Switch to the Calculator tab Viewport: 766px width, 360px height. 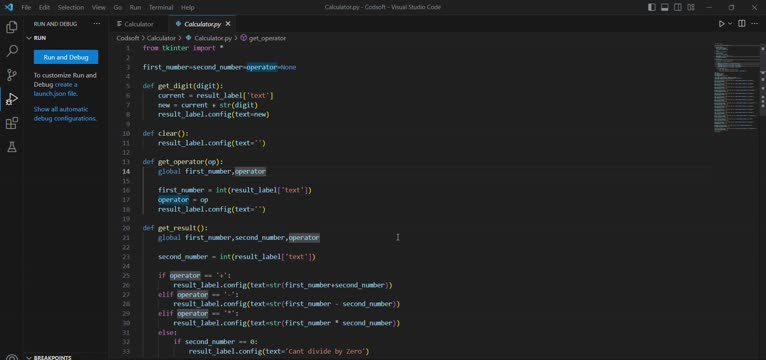pyautogui.click(x=135, y=24)
